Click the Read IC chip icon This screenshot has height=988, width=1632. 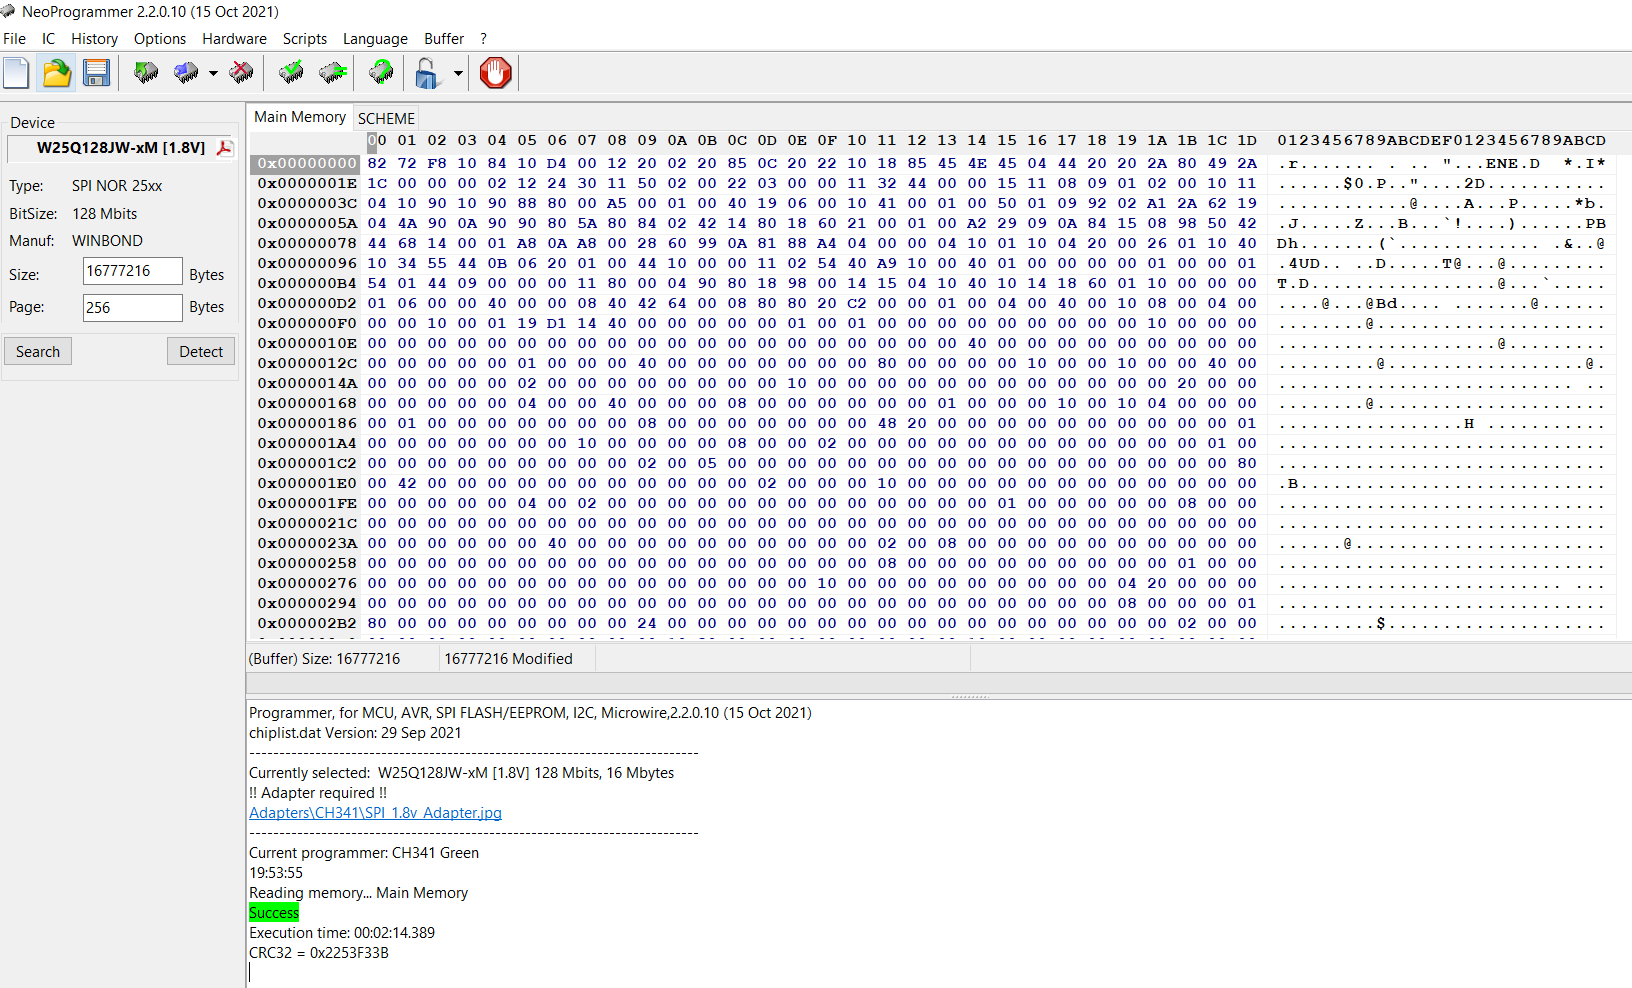(x=146, y=73)
